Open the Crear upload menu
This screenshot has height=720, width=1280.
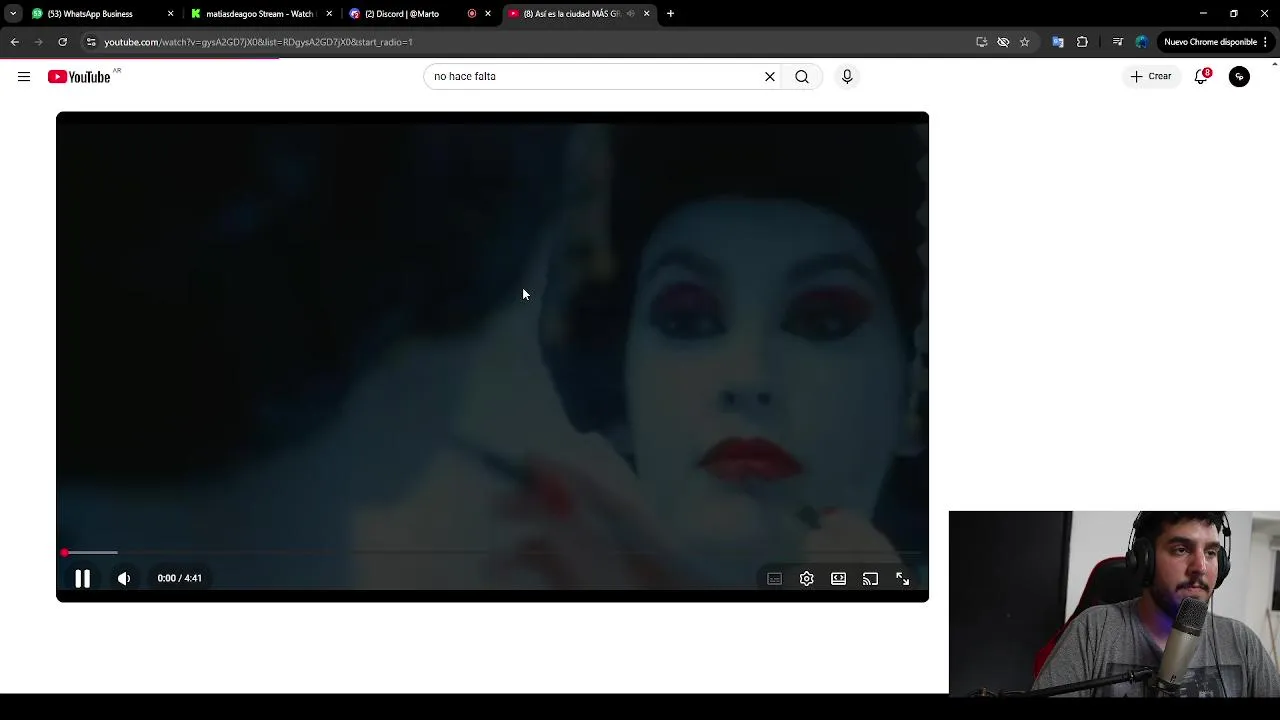(x=1151, y=76)
